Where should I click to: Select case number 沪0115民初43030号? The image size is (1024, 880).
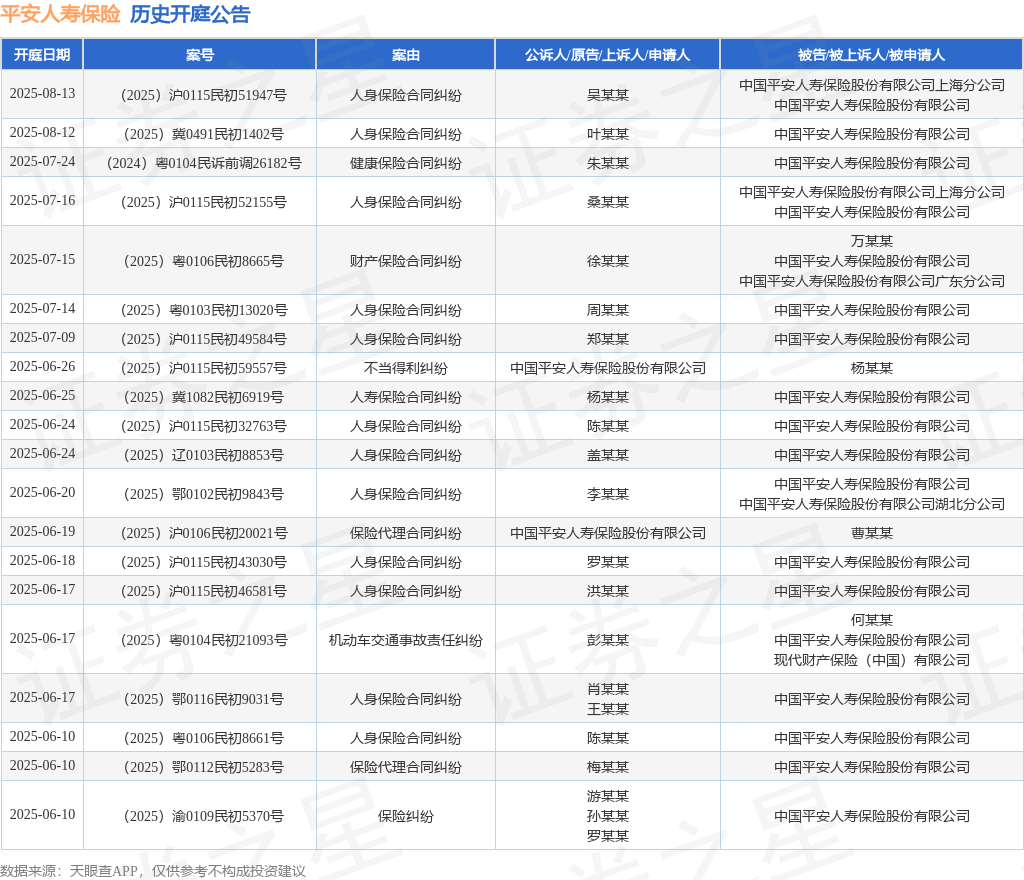pos(204,562)
